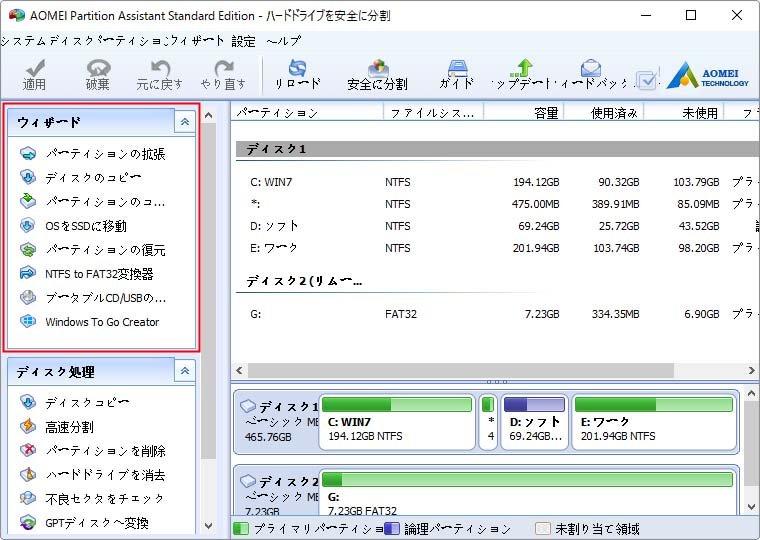
Task: Click the blue 論理パーティション legend swatch
Action: tap(392, 528)
